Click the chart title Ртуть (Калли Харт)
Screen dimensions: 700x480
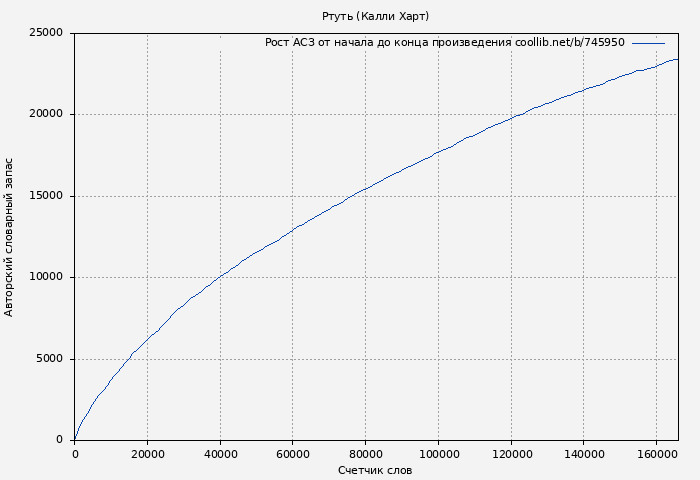click(x=375, y=16)
